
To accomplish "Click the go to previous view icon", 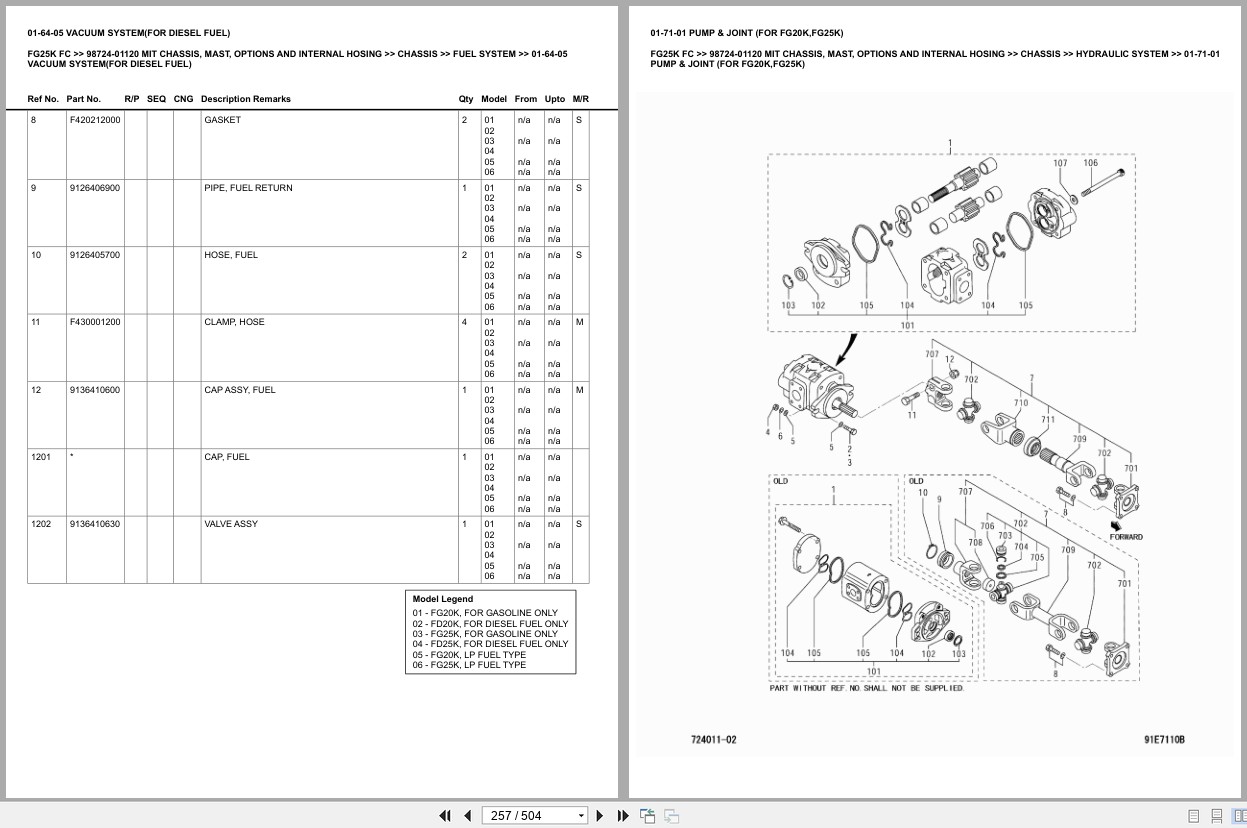I will (647, 816).
